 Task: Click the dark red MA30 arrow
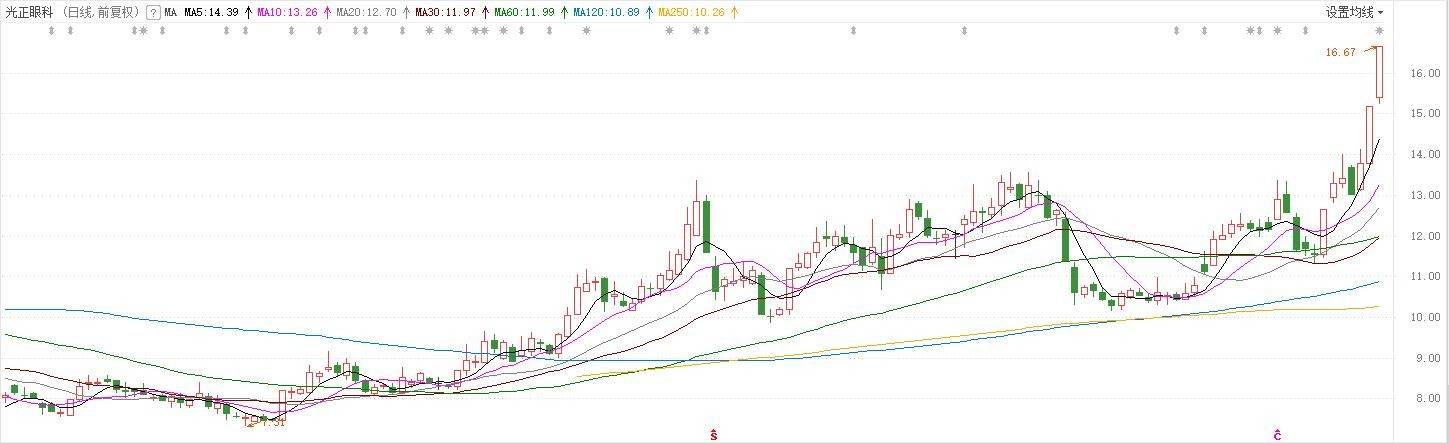click(485, 13)
